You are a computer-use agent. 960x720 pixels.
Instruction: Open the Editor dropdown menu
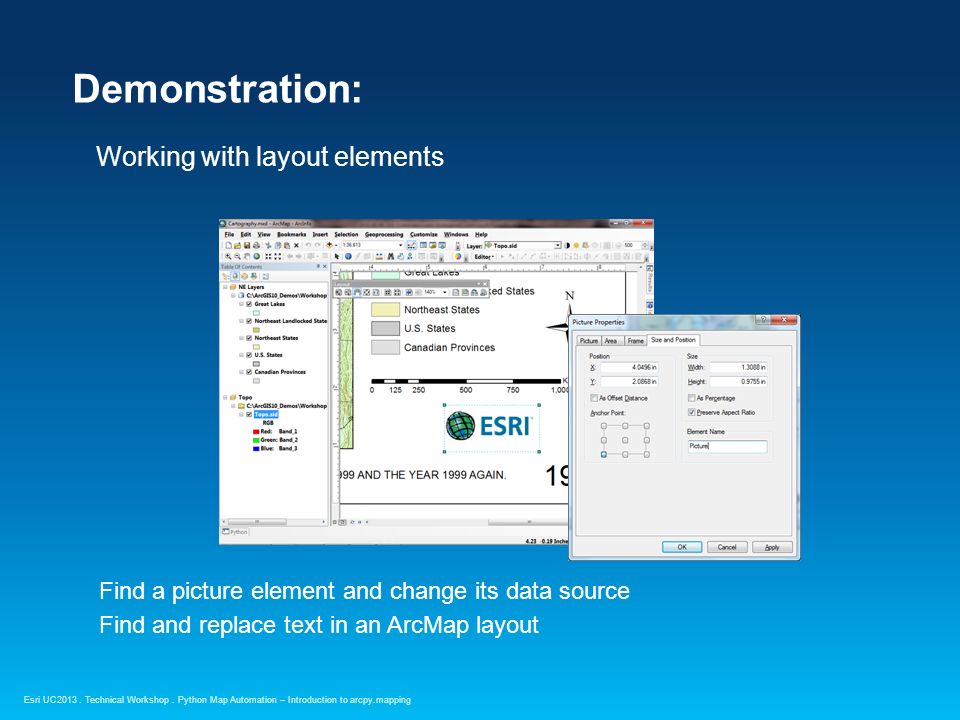click(484, 257)
